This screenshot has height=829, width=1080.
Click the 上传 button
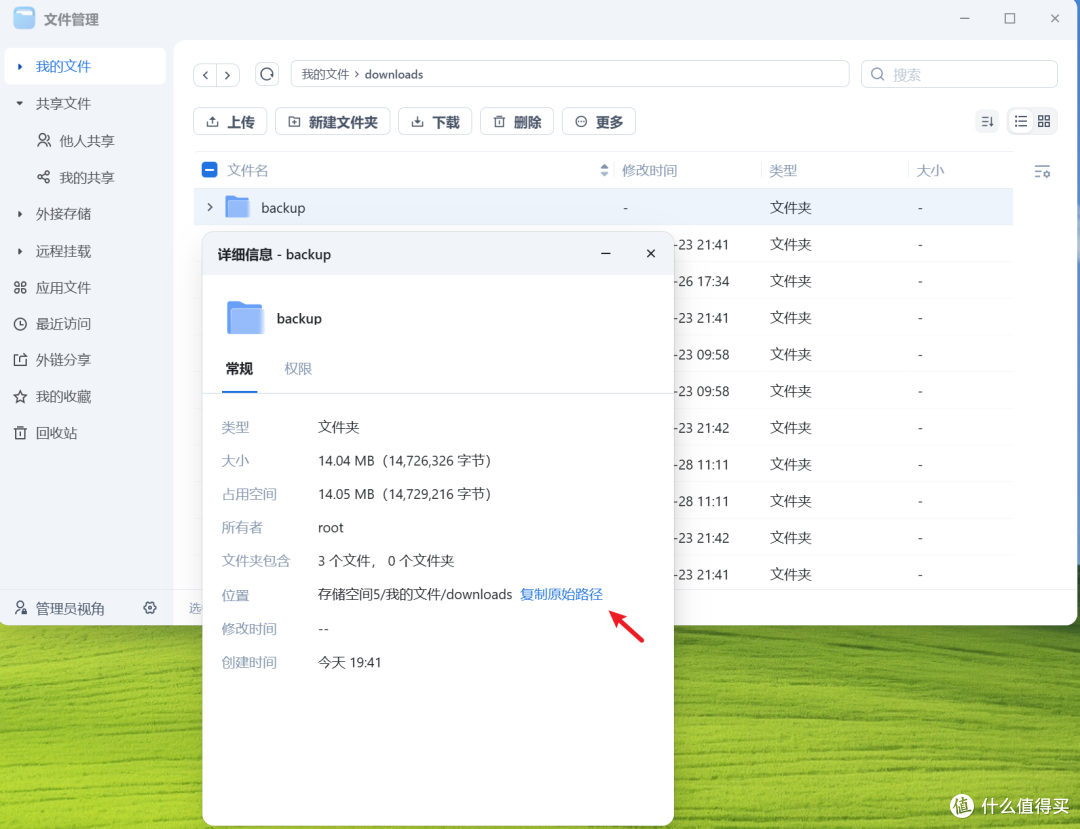point(230,122)
